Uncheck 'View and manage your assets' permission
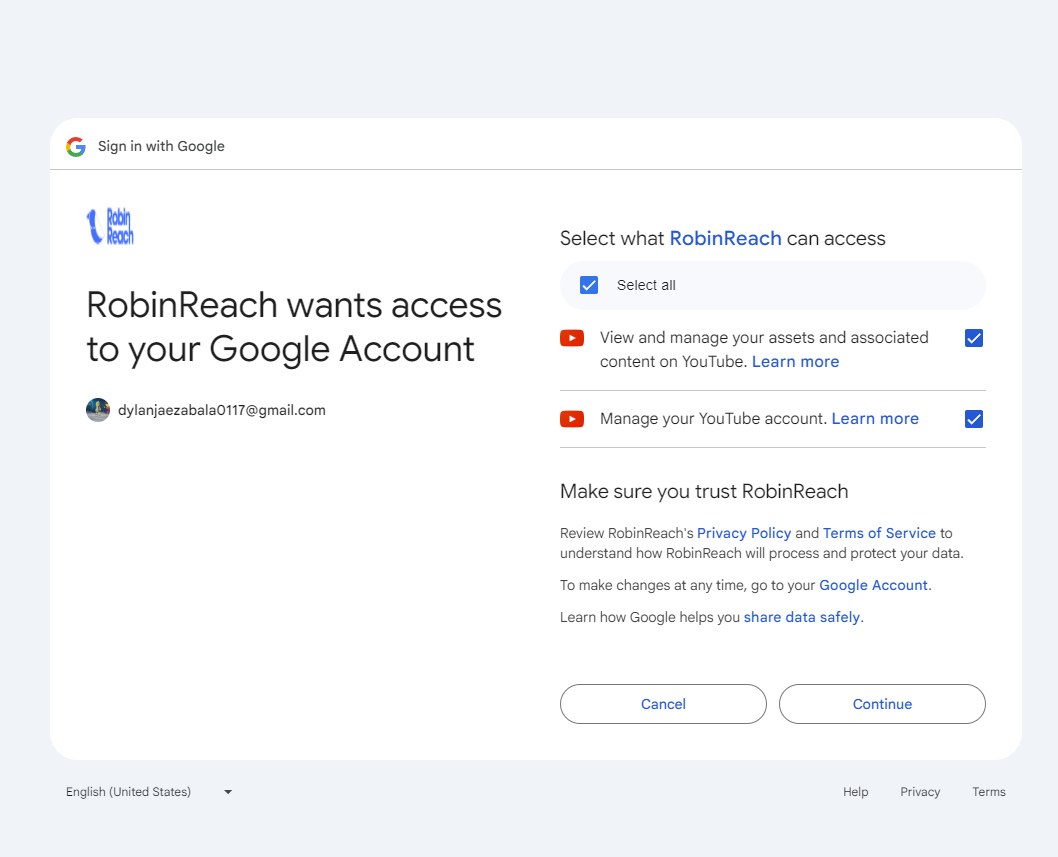This screenshot has width=1058, height=857. coord(974,338)
